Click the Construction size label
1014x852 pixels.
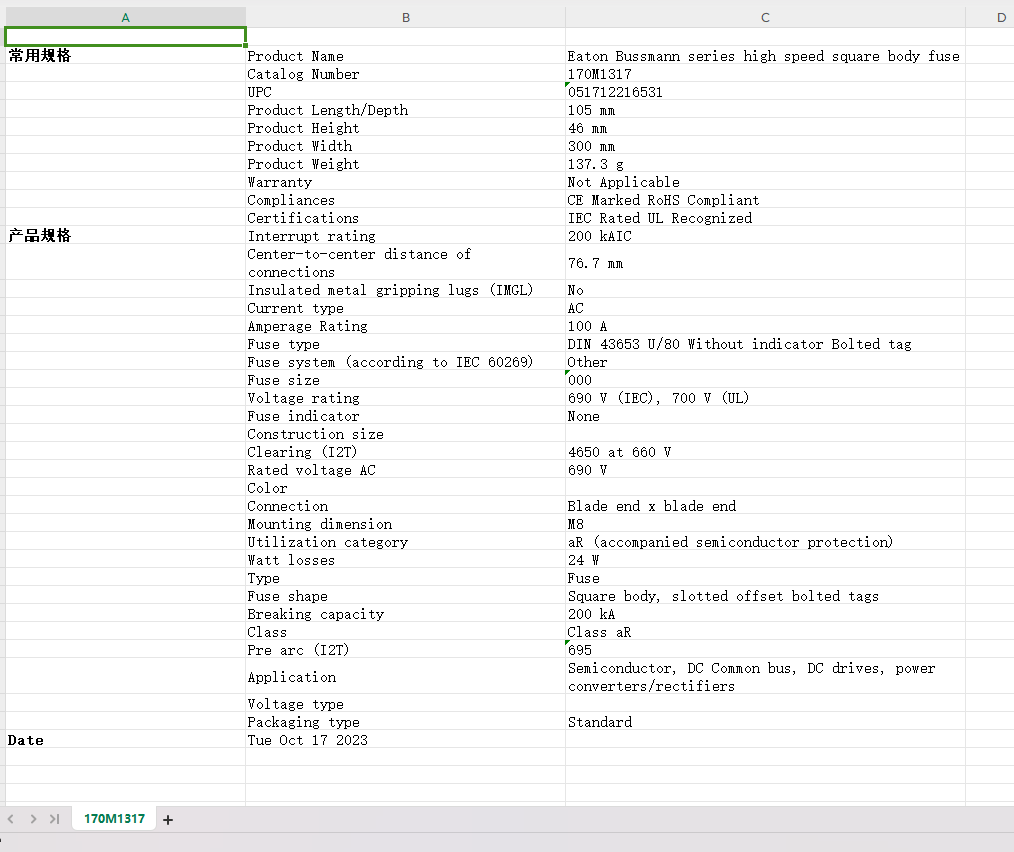point(405,433)
